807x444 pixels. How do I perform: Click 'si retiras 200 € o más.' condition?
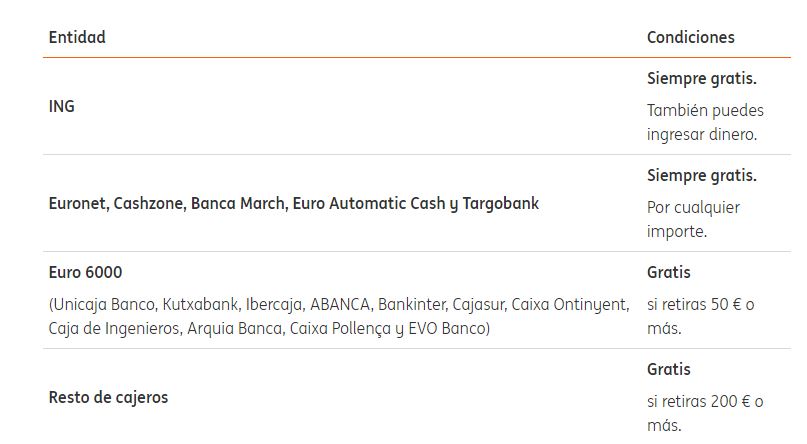click(x=704, y=413)
